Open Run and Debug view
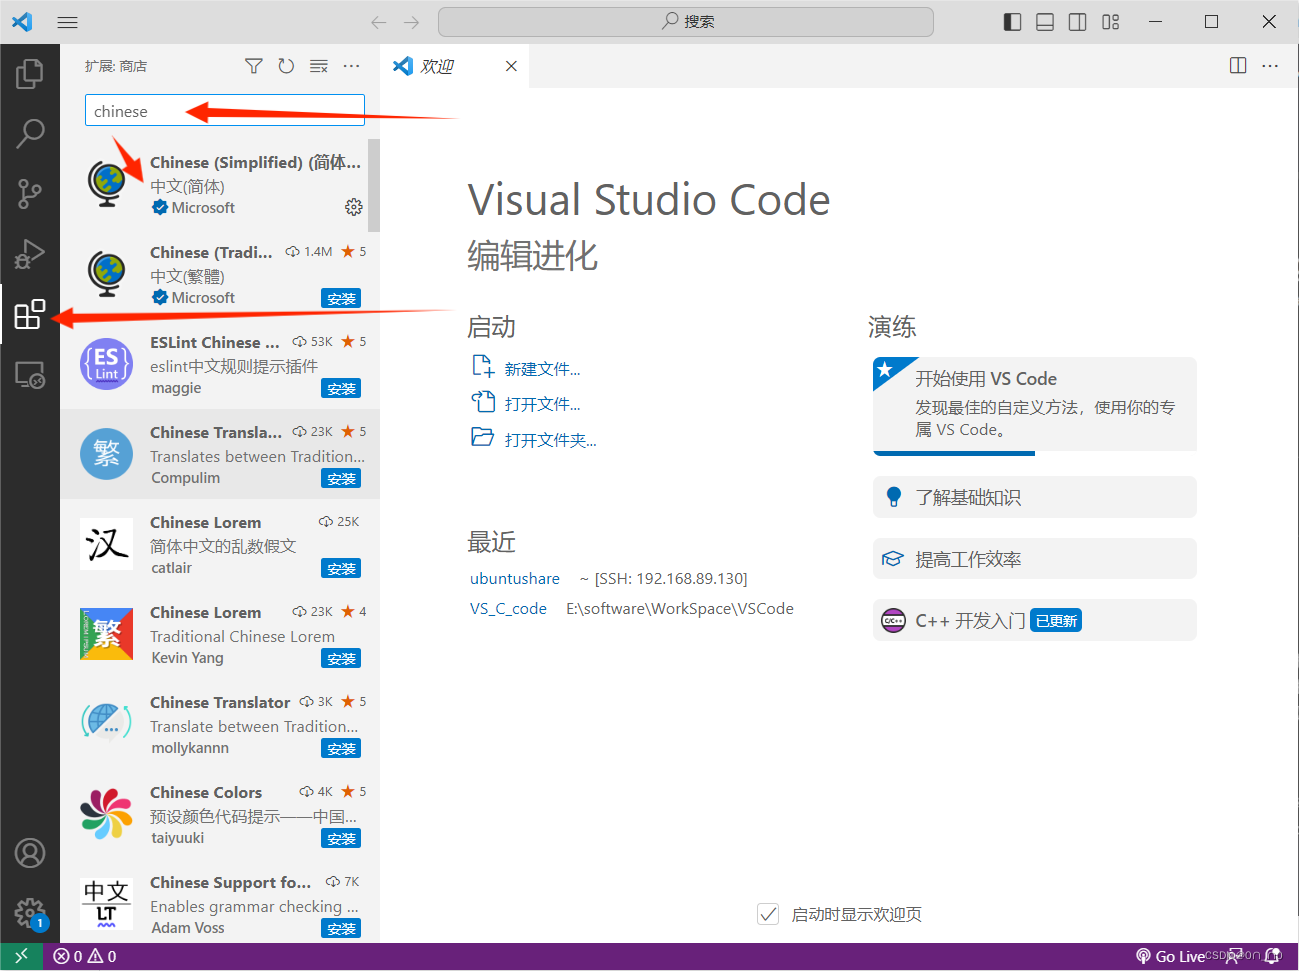The image size is (1299, 971). (x=30, y=254)
